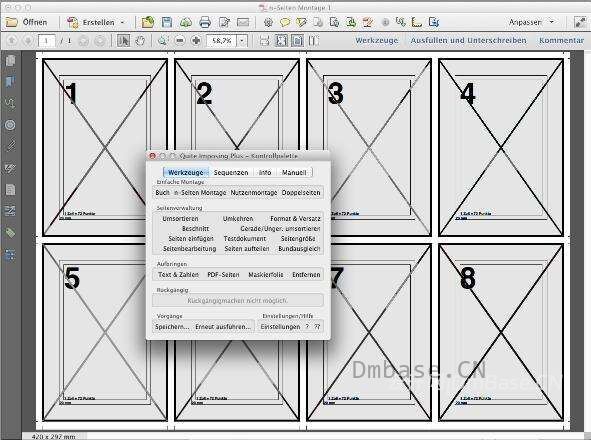Click the plus zoom in button
The image size is (591, 440).
(196, 40)
